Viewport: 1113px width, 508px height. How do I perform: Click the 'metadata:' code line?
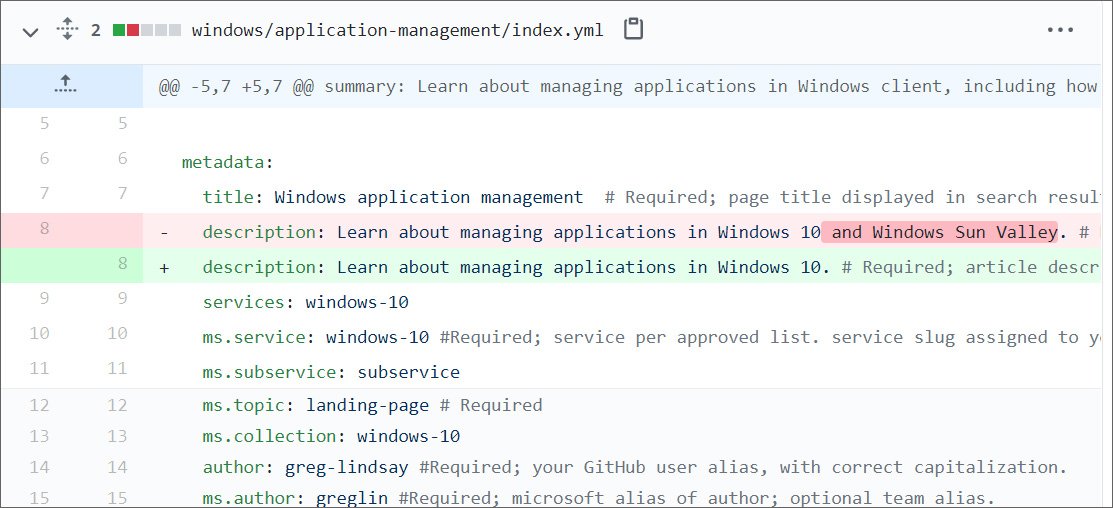(x=227, y=162)
